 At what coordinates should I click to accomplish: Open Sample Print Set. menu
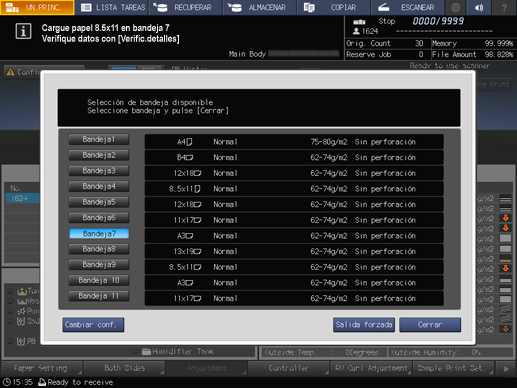click(453, 368)
